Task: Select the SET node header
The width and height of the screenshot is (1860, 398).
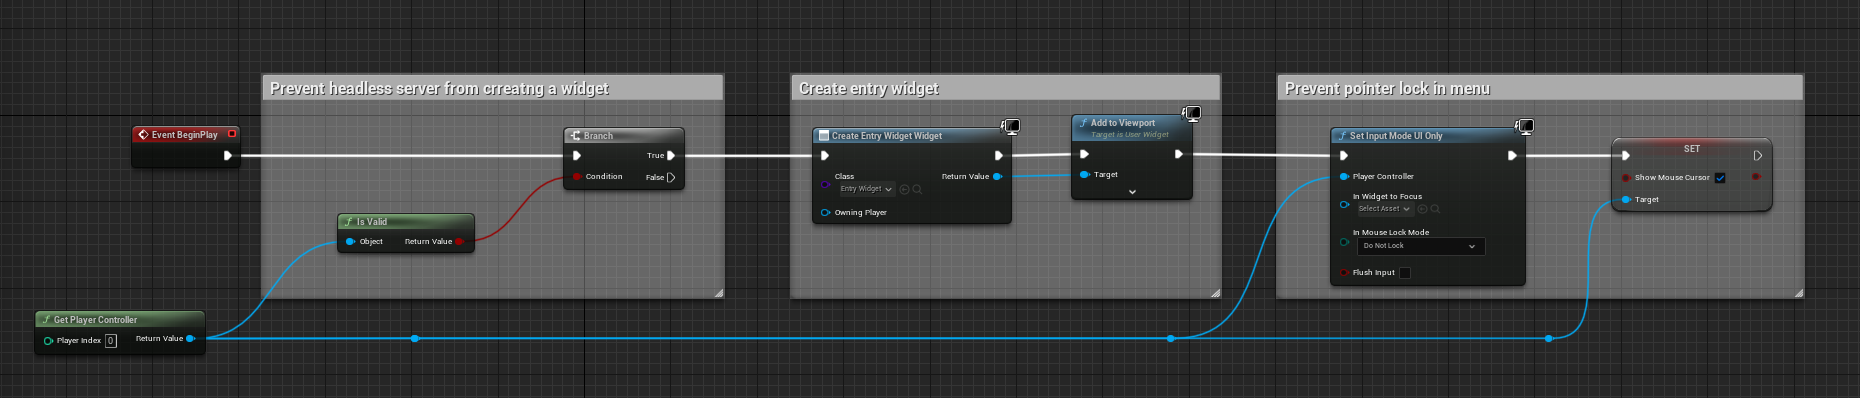Action: (1692, 149)
